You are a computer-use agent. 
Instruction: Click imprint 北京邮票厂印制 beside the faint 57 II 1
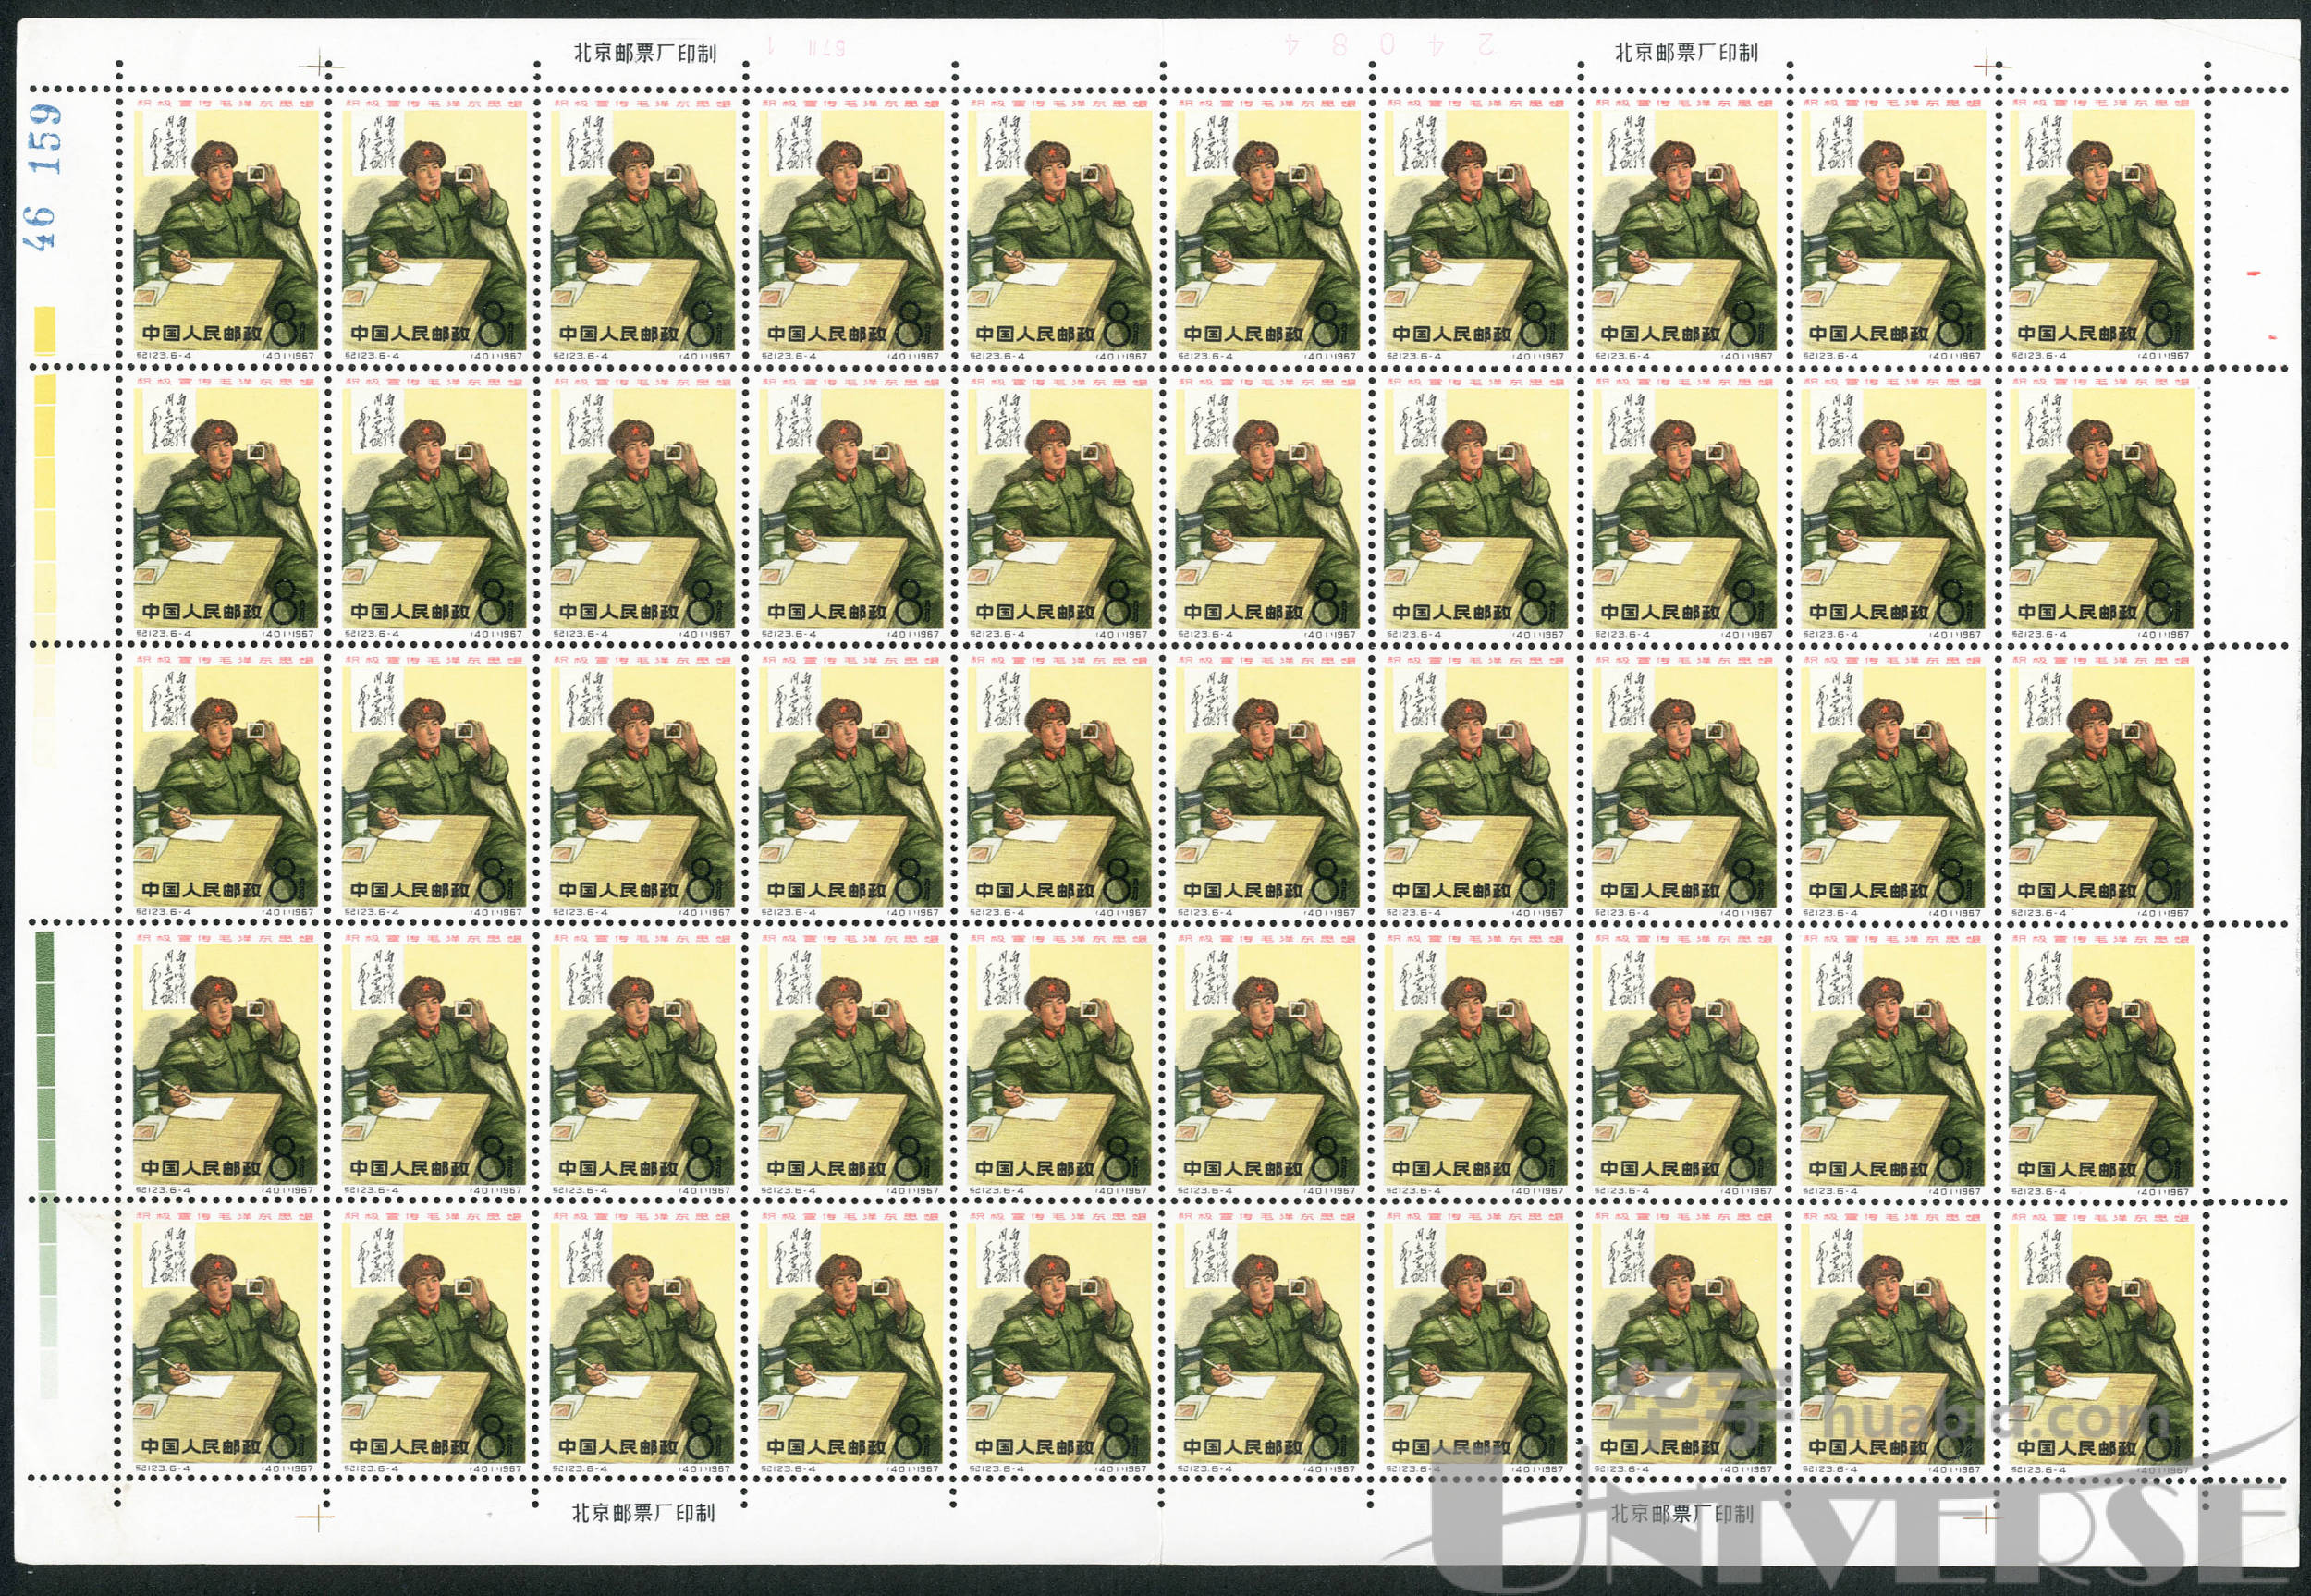pos(645,53)
